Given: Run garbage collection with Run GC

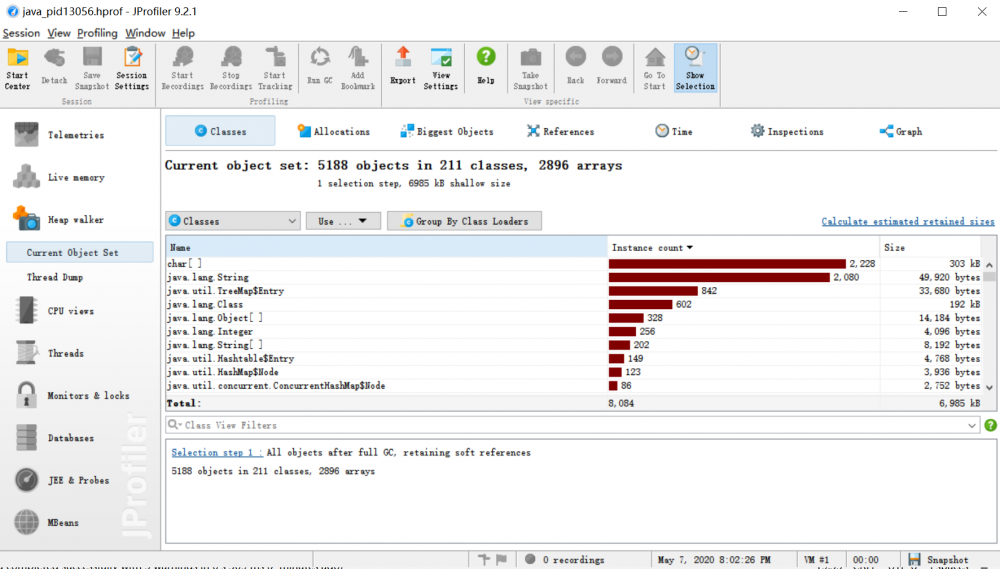Looking at the screenshot, I should click(320, 66).
